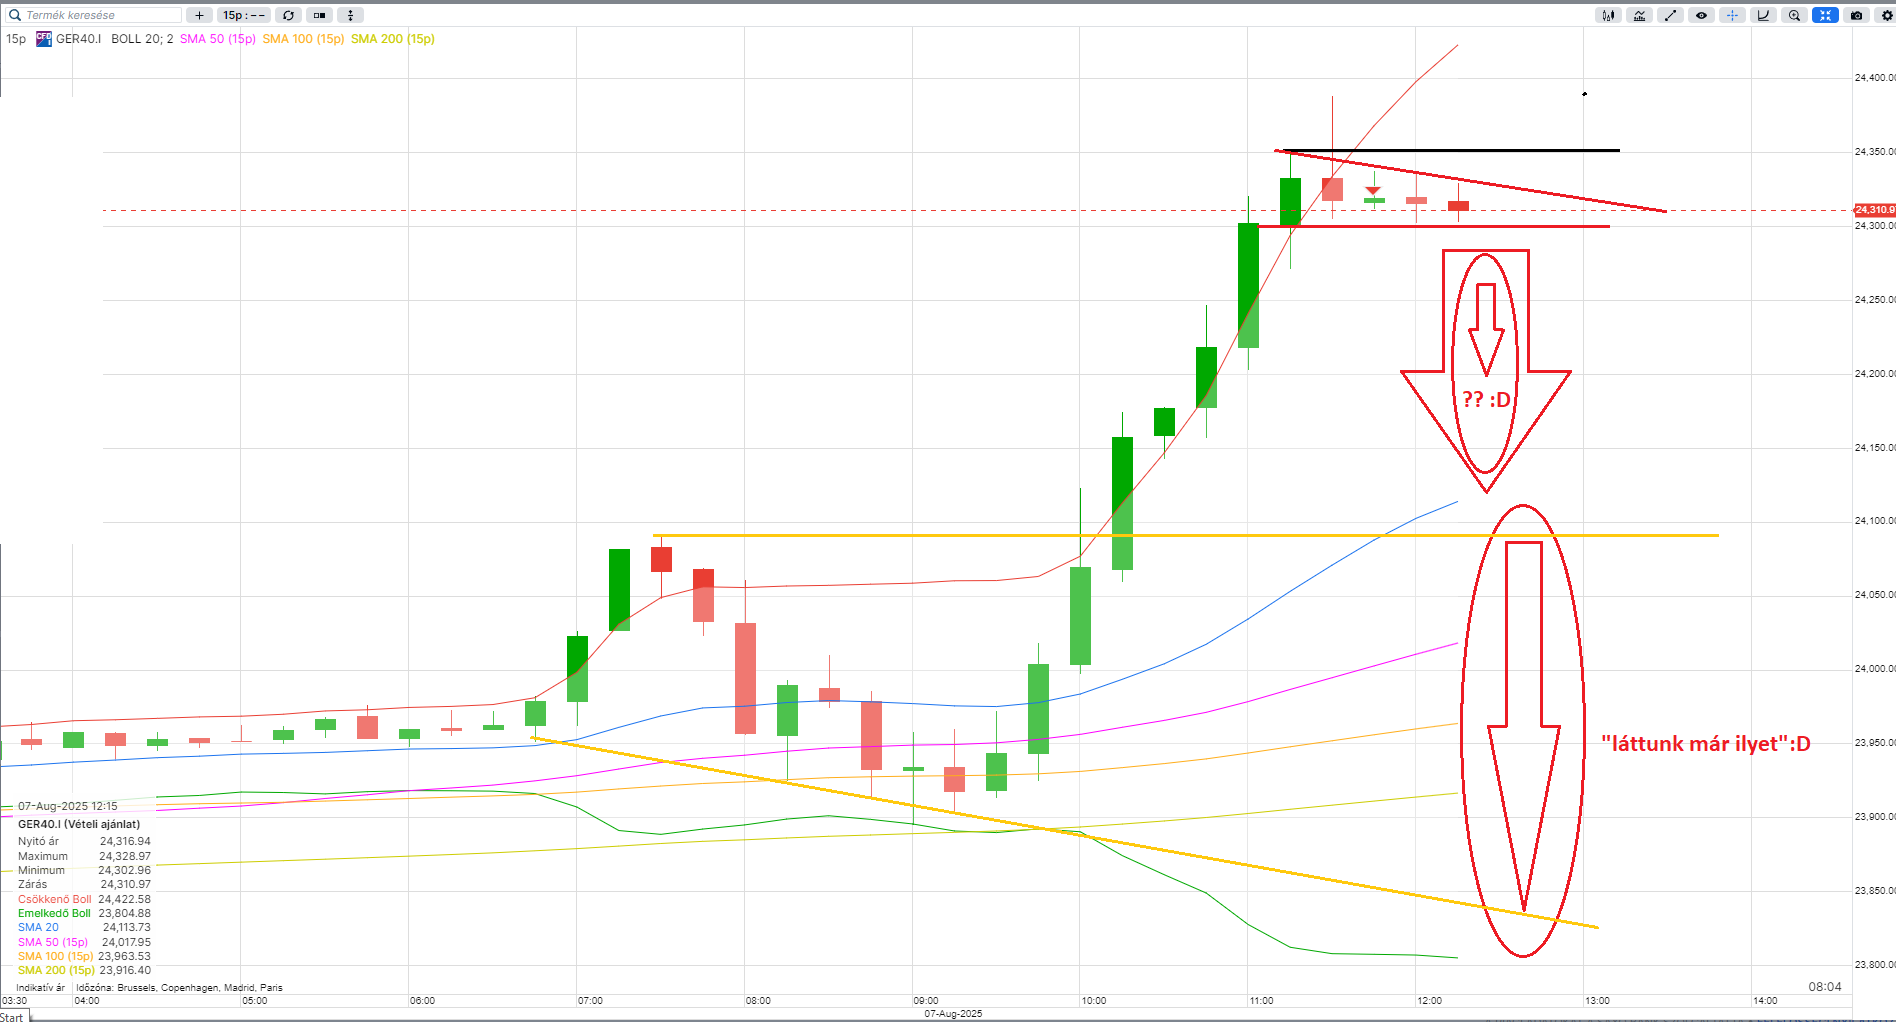
Task: Expand the '15p' timeframe dropdown
Action: [x=244, y=15]
